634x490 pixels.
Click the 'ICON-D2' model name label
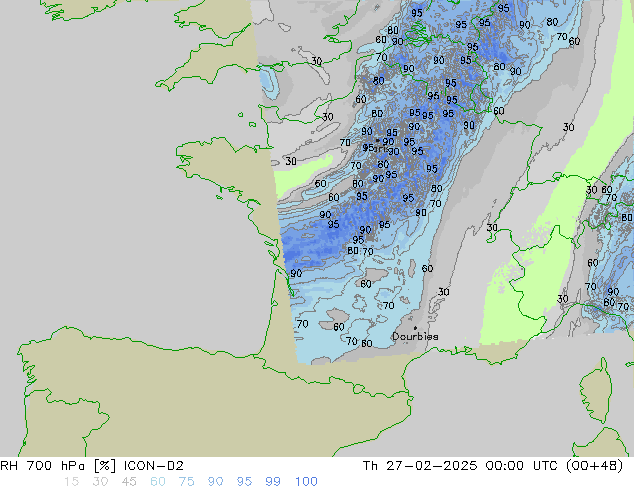[154, 466]
